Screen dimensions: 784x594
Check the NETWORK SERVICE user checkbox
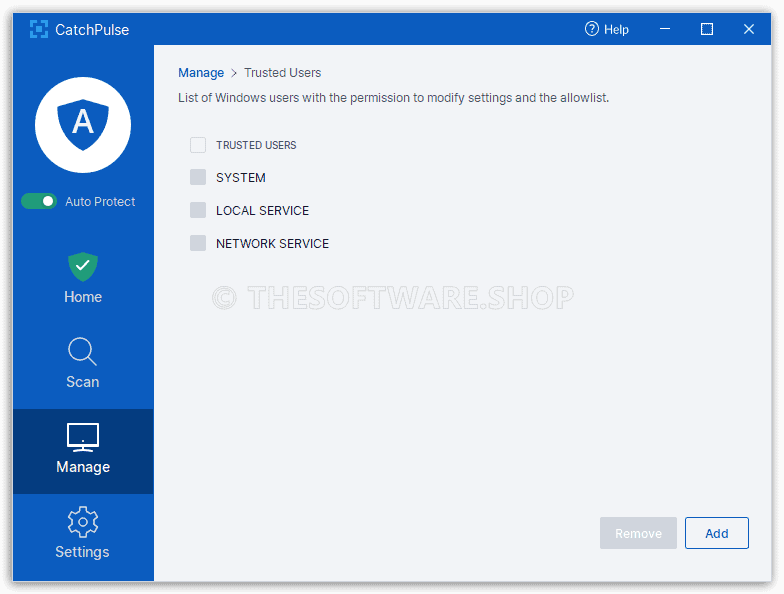[198, 243]
